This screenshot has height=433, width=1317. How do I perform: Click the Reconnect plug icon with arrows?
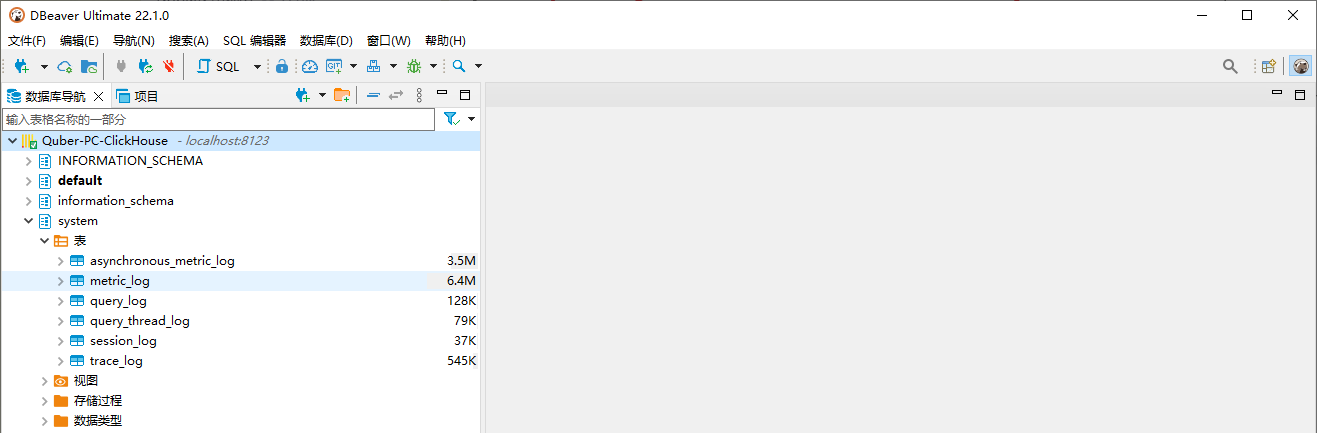145,66
